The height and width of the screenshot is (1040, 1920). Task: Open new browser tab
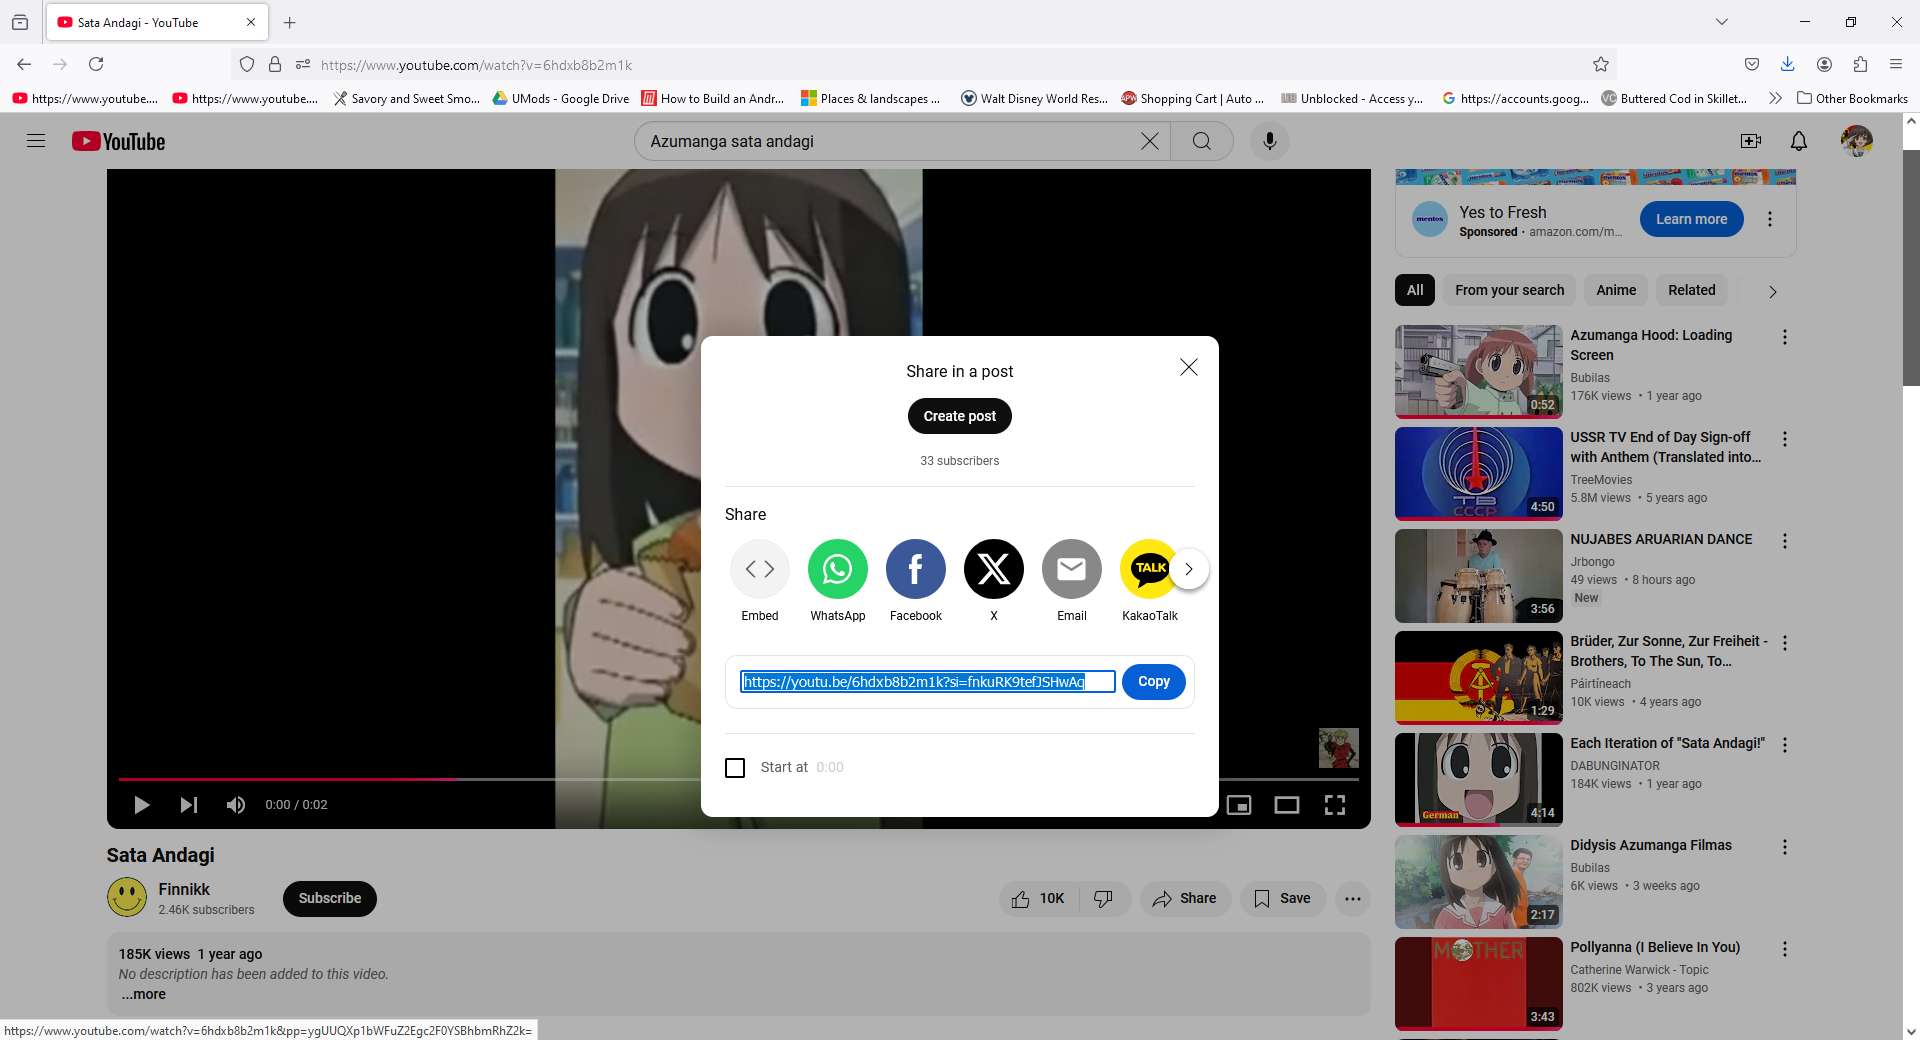coord(290,22)
